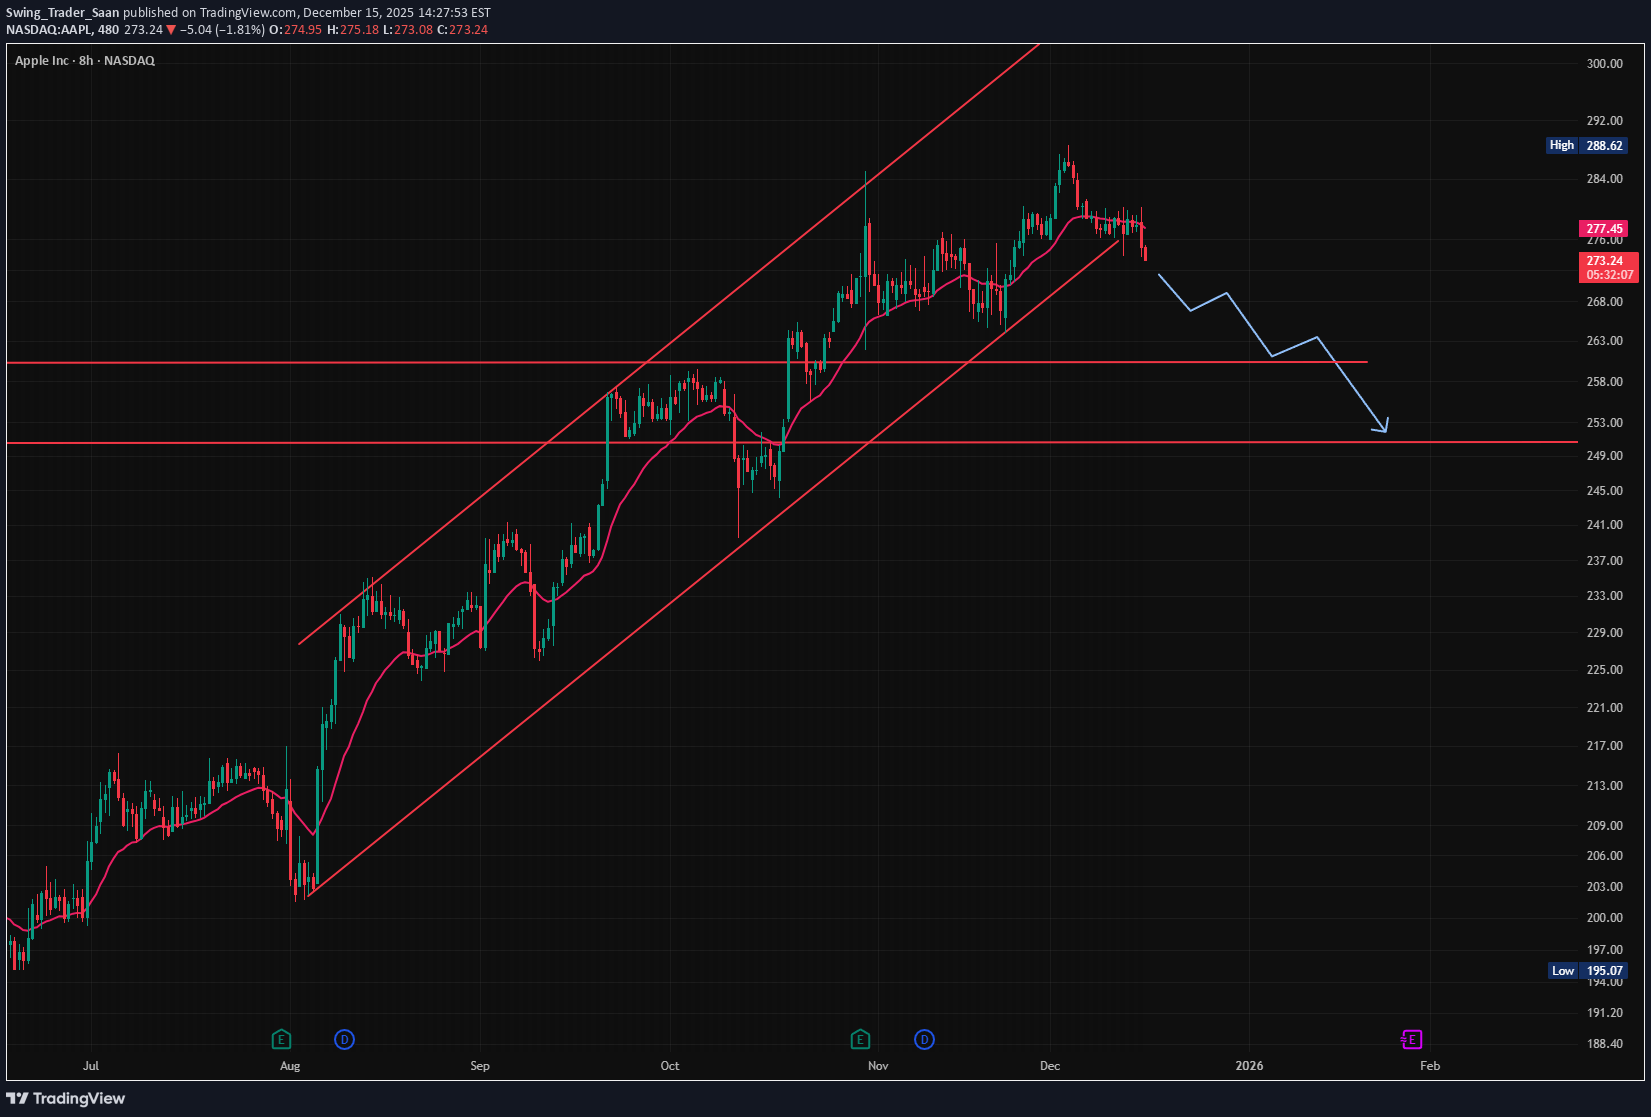Viewport: 1651px width, 1117px height.
Task: Open the Swing_Trader_Saan profile link
Action: tap(62, 12)
